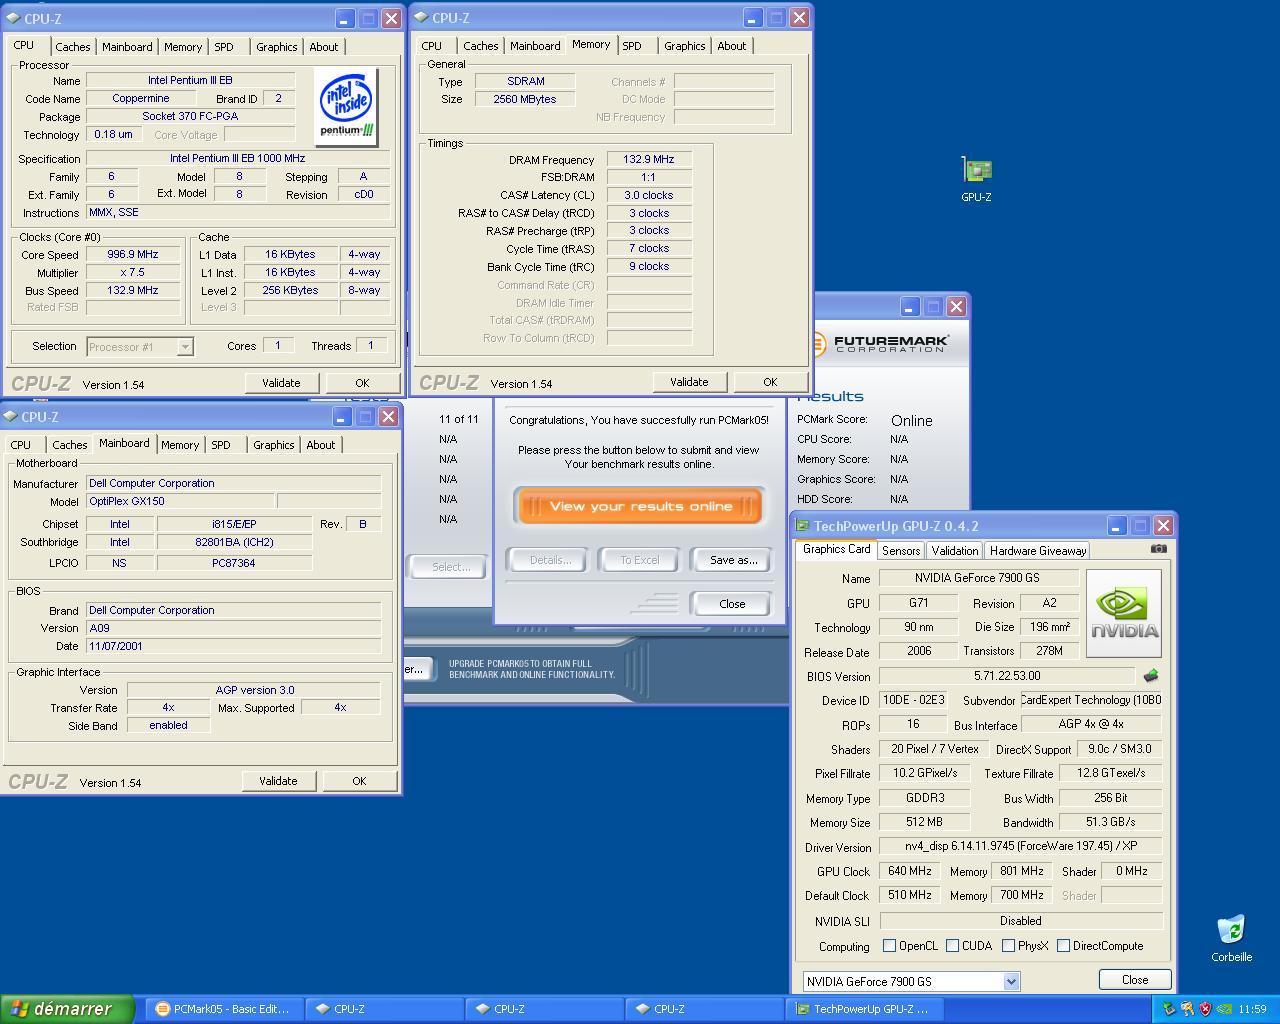This screenshot has width=1280, height=1024.
Task: Click the CAS# Latency value 3.0 clocks
Action: pyautogui.click(x=649, y=195)
